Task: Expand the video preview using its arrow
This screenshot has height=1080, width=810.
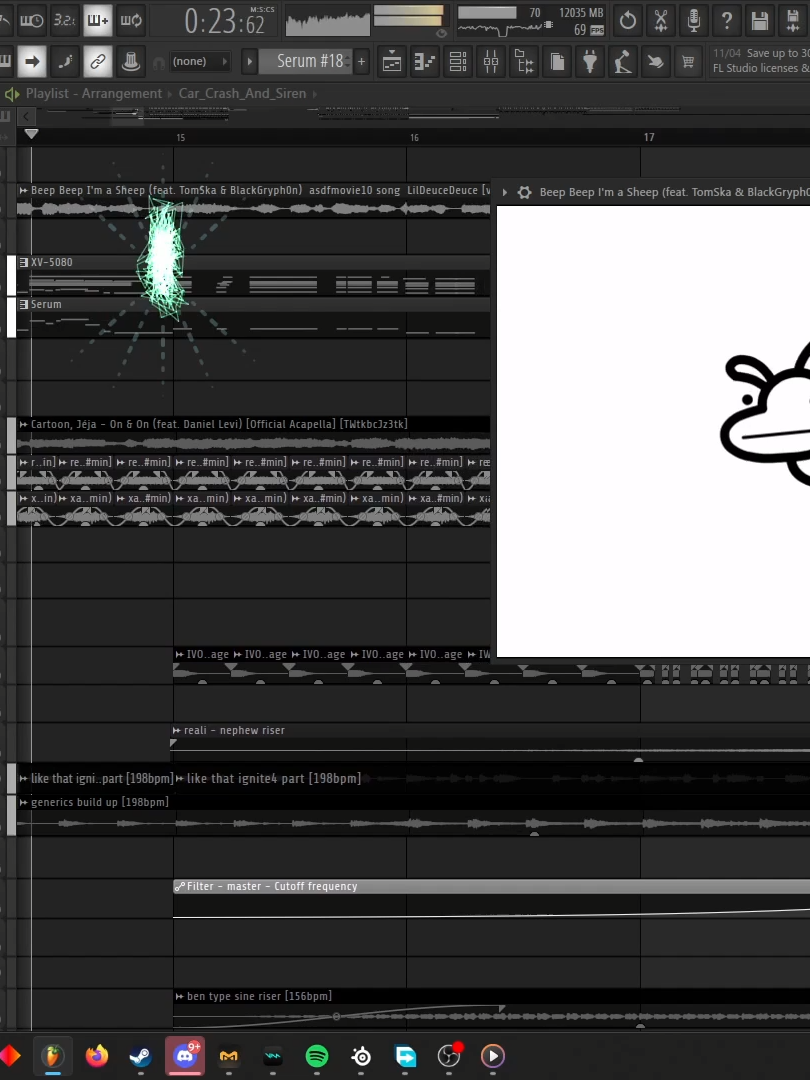Action: 504,192
